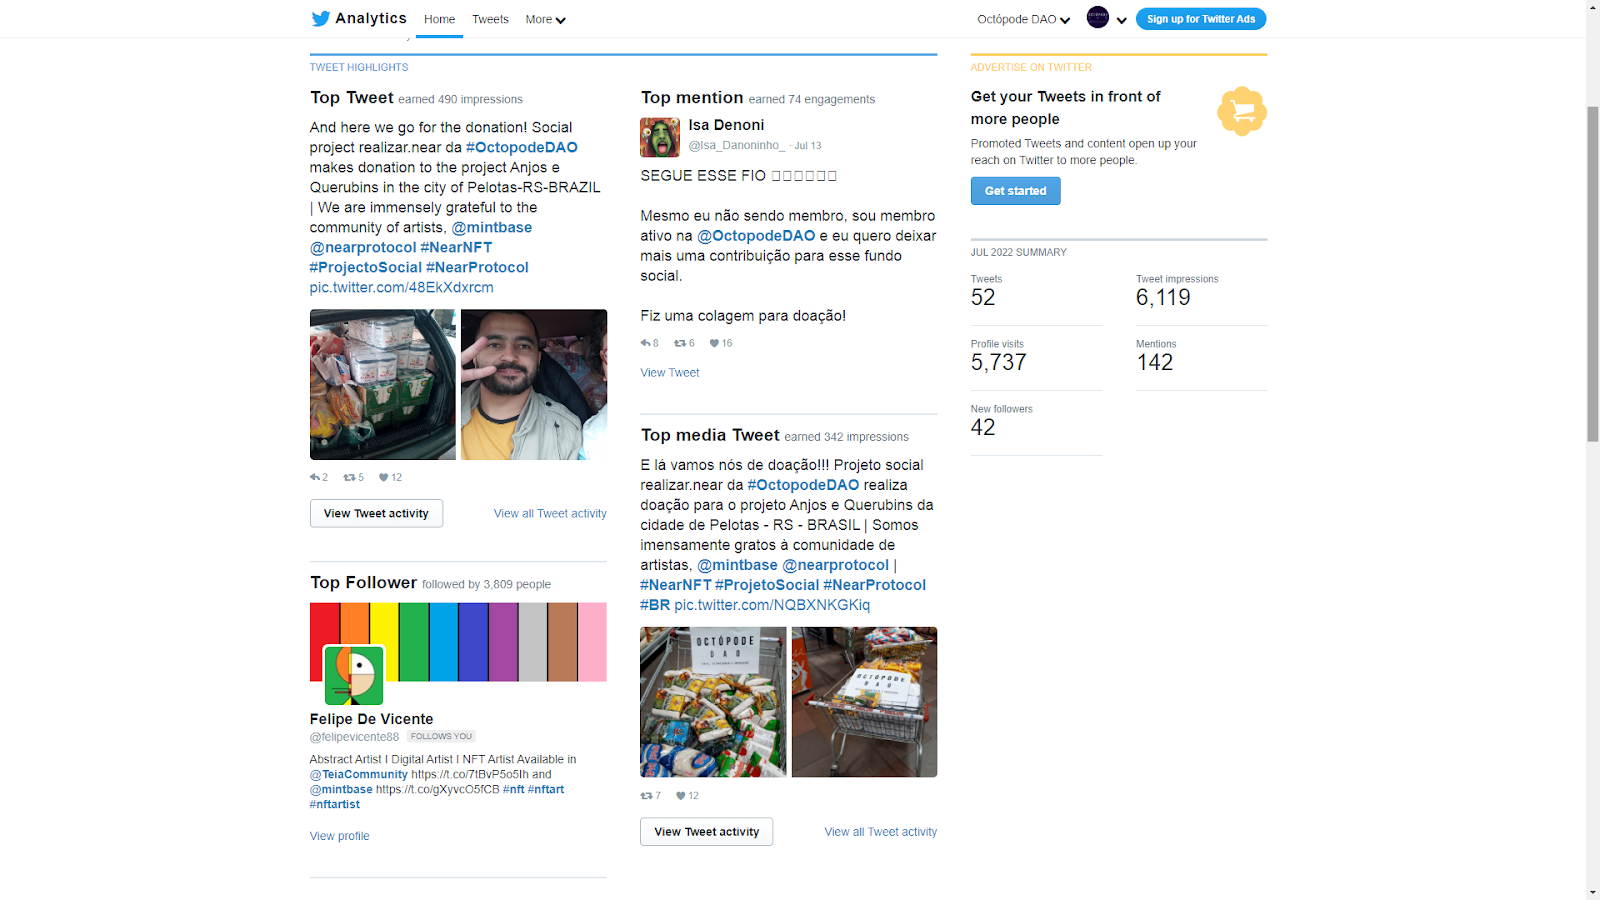Viewport: 1600px width, 900px height.
Task: Open View all Tweet activity under media Tweet
Action: click(x=881, y=832)
